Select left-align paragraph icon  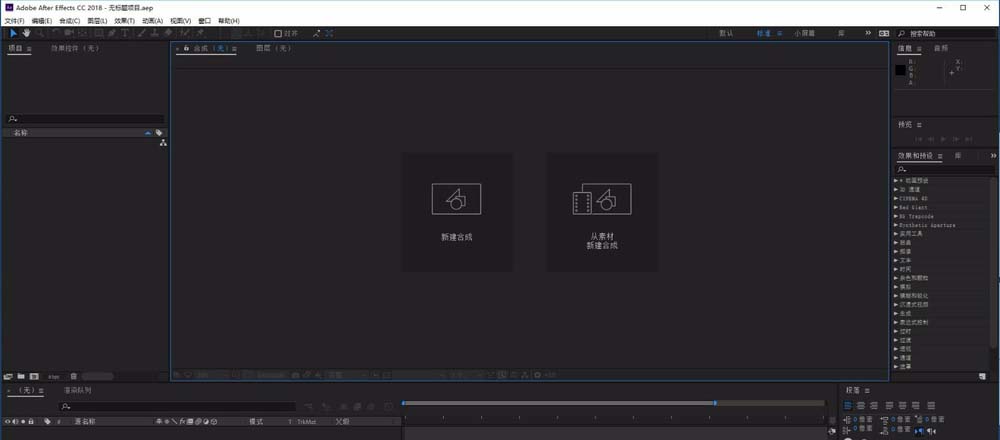848,406
